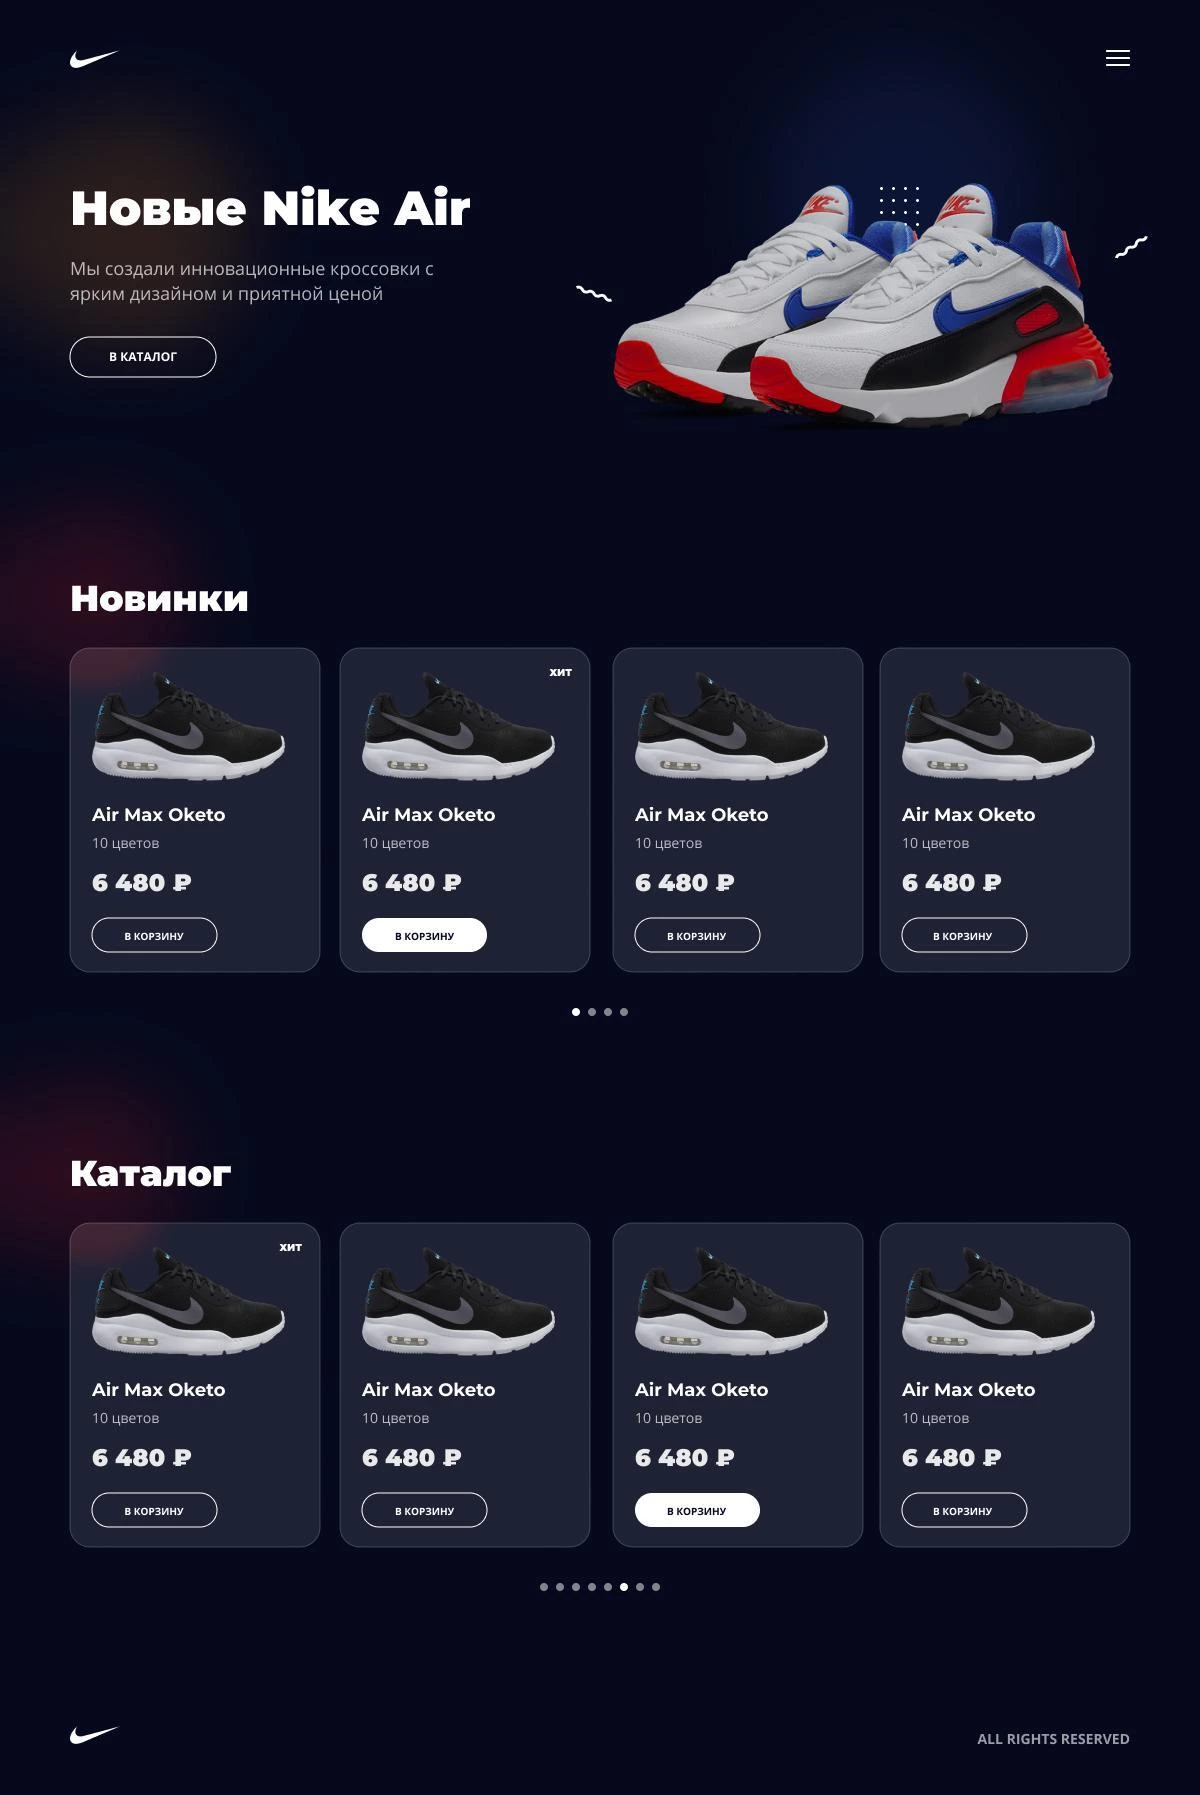Viewport: 1200px width, 1795px height.
Task: Select the last Новинки carousel dot
Action: click(624, 1012)
